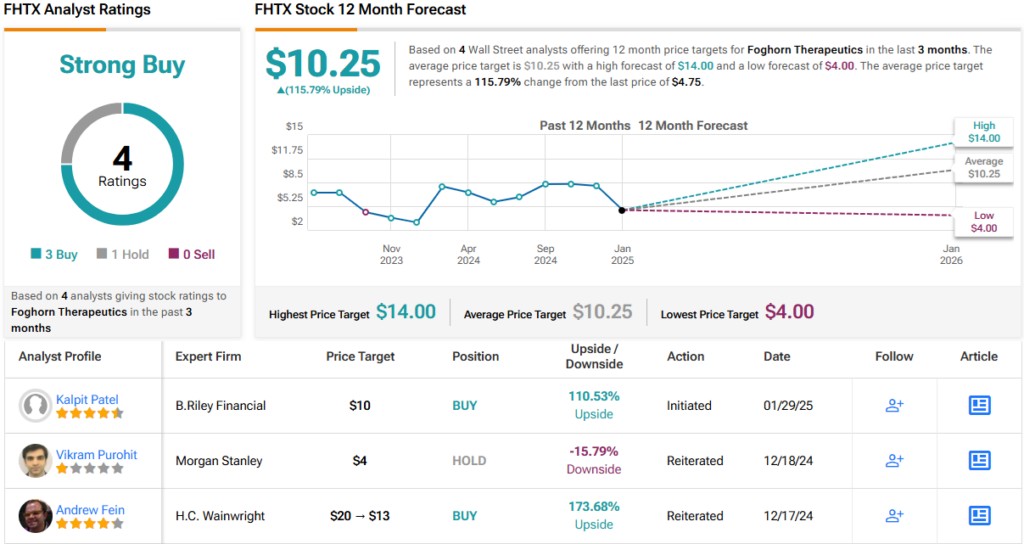Open Kalpit Patel analyst profile link
The width and height of the screenshot is (1024, 544).
point(87,399)
